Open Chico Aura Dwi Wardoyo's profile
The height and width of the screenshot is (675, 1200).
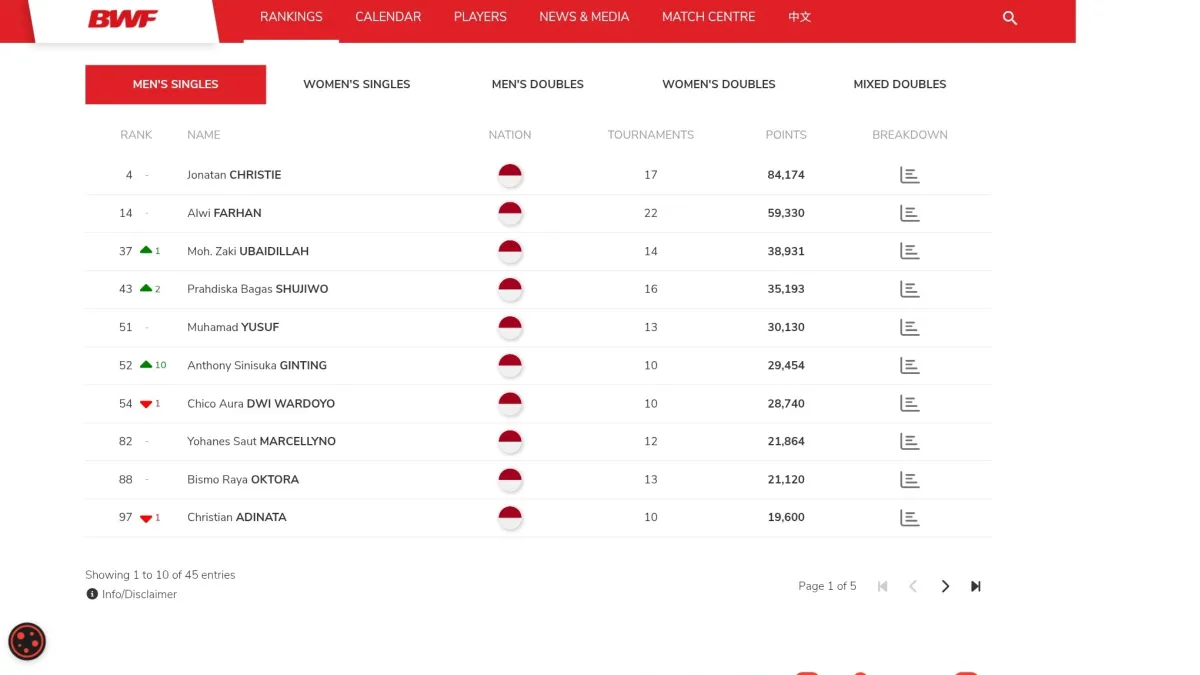pos(261,403)
